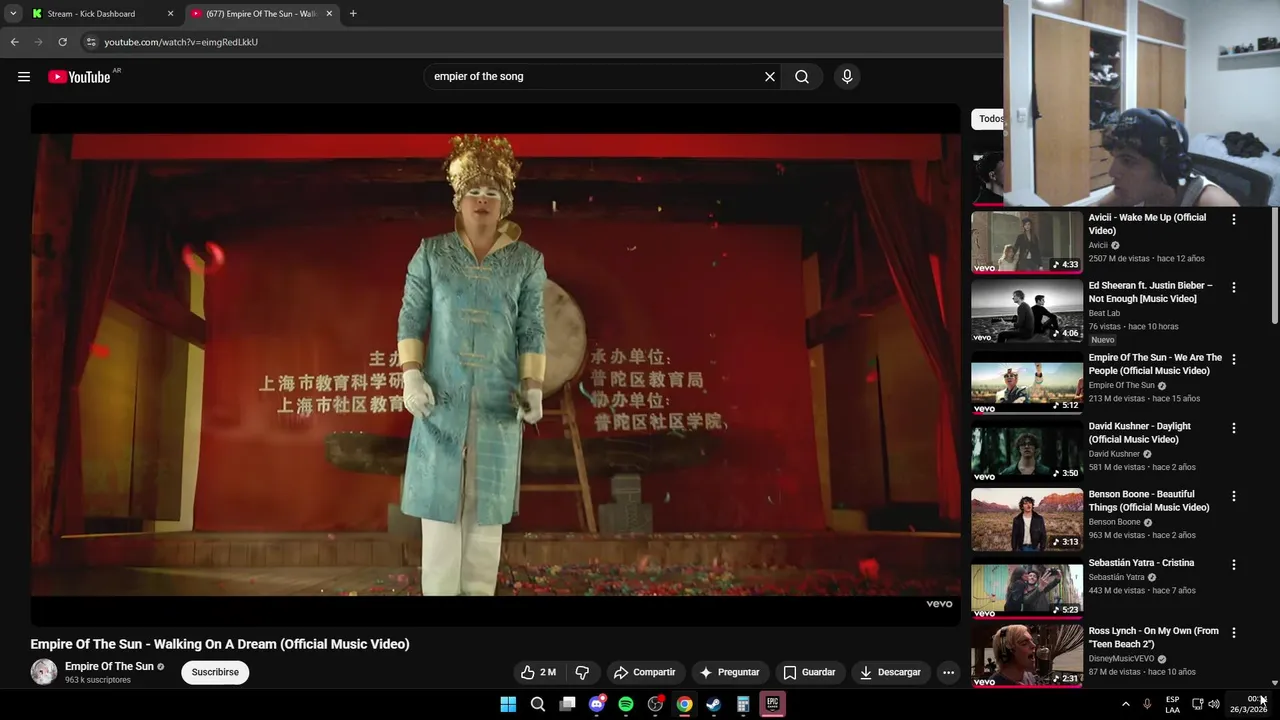The height and width of the screenshot is (720, 1280).
Task: Open David Kushner - Daylight thumbnail
Action: [1027, 450]
